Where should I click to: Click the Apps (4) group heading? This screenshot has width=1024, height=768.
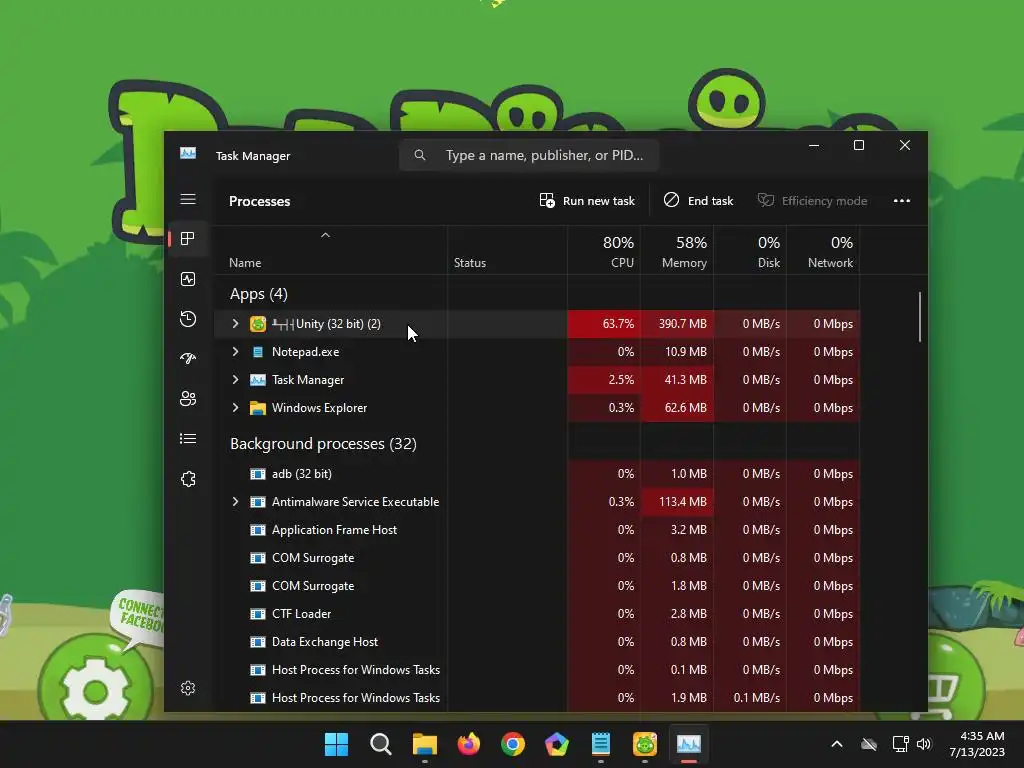(x=259, y=295)
